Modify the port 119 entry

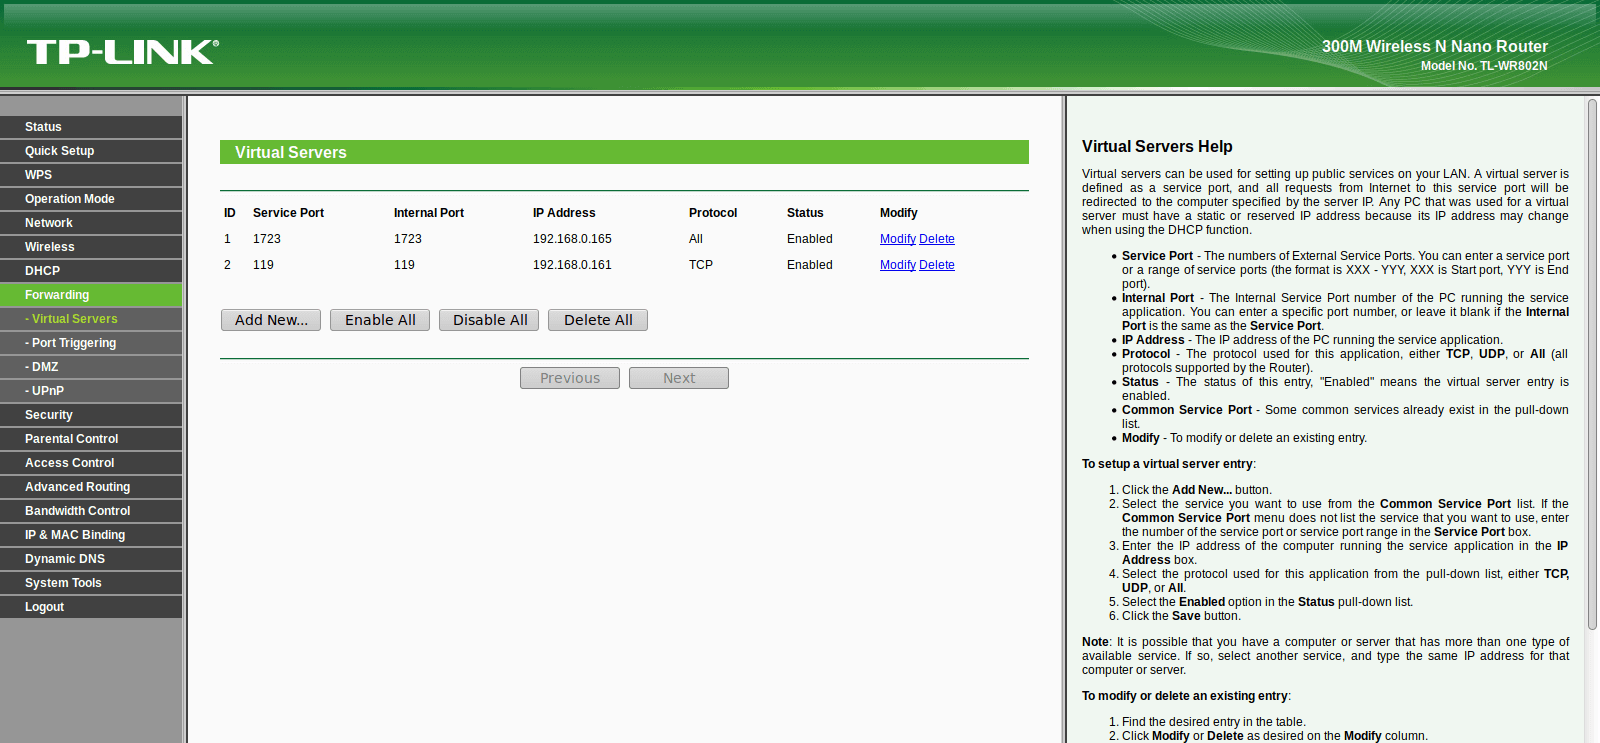click(x=898, y=265)
